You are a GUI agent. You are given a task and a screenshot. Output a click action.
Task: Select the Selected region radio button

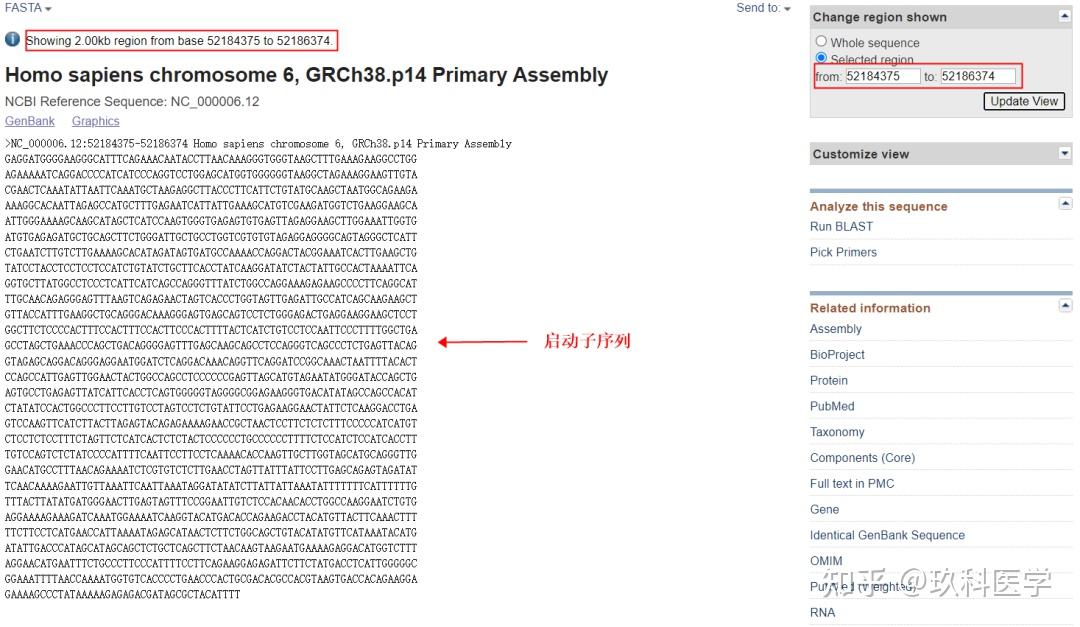(821, 59)
